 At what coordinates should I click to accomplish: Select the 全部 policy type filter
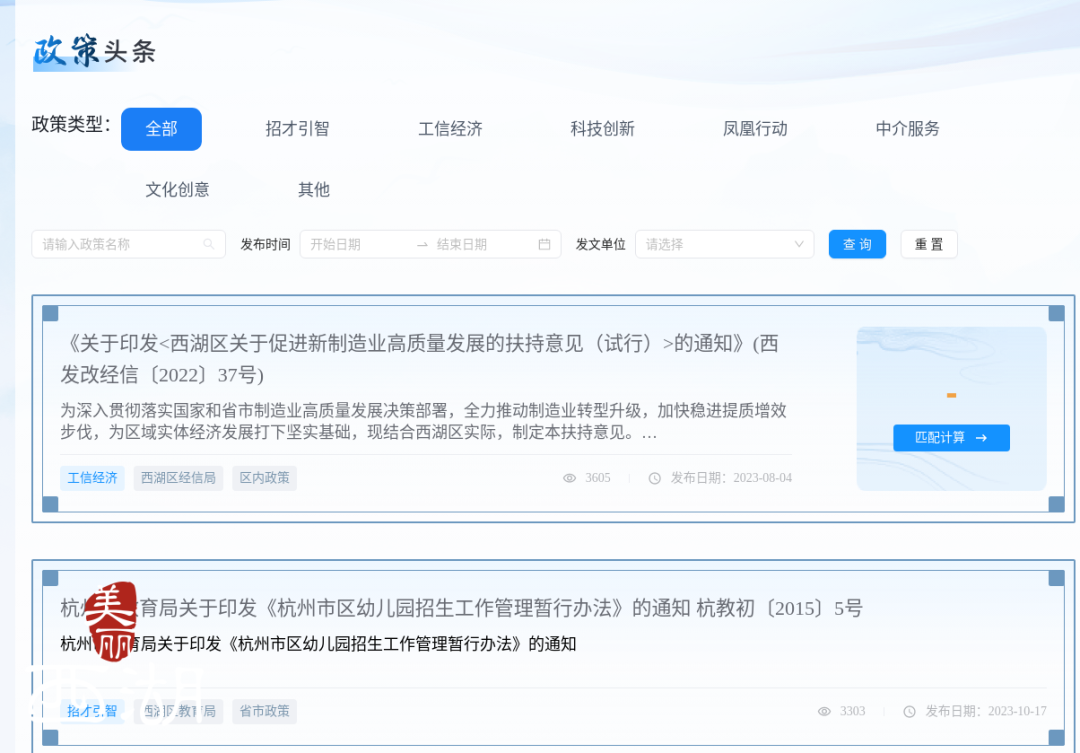coord(161,129)
